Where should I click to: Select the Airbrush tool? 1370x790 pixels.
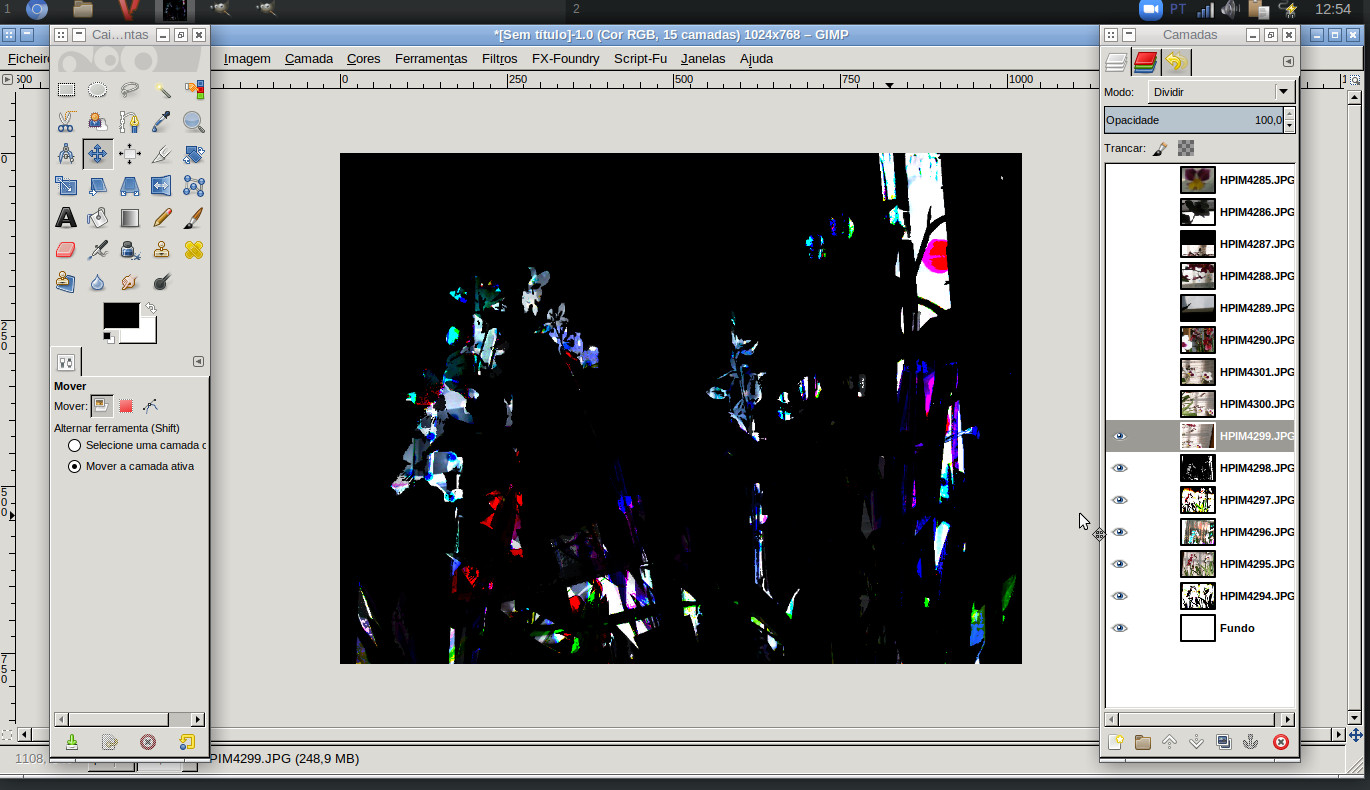[98, 250]
